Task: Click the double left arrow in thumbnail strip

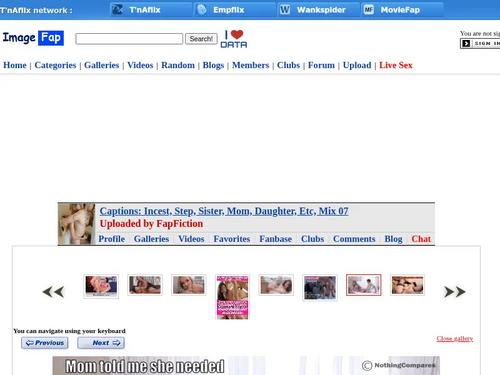Action: point(53,292)
